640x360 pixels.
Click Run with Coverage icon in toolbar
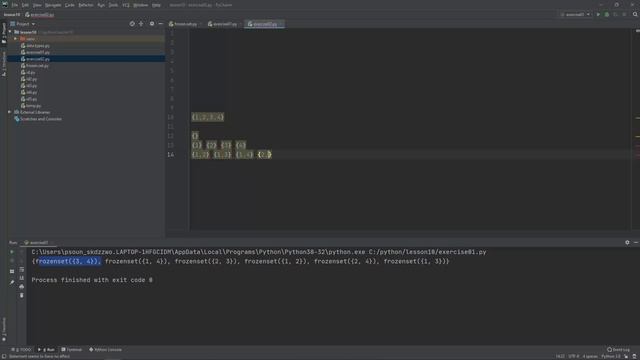click(x=616, y=14)
